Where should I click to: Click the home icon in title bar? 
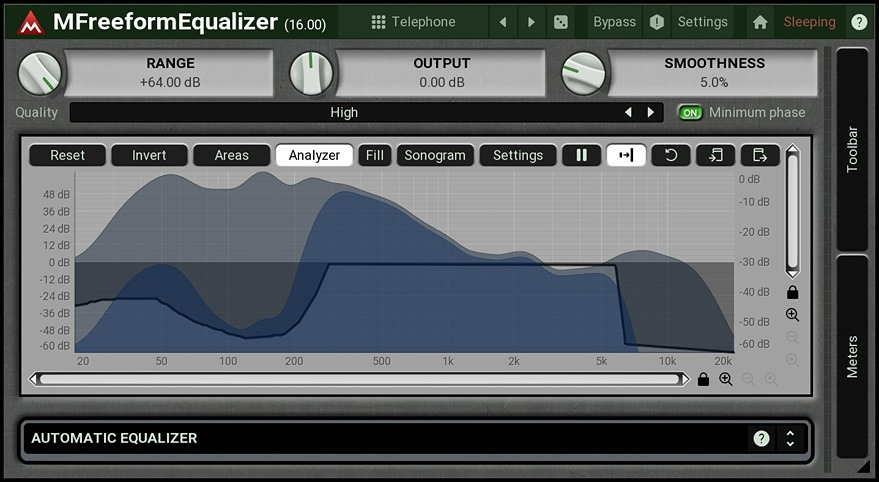click(760, 22)
